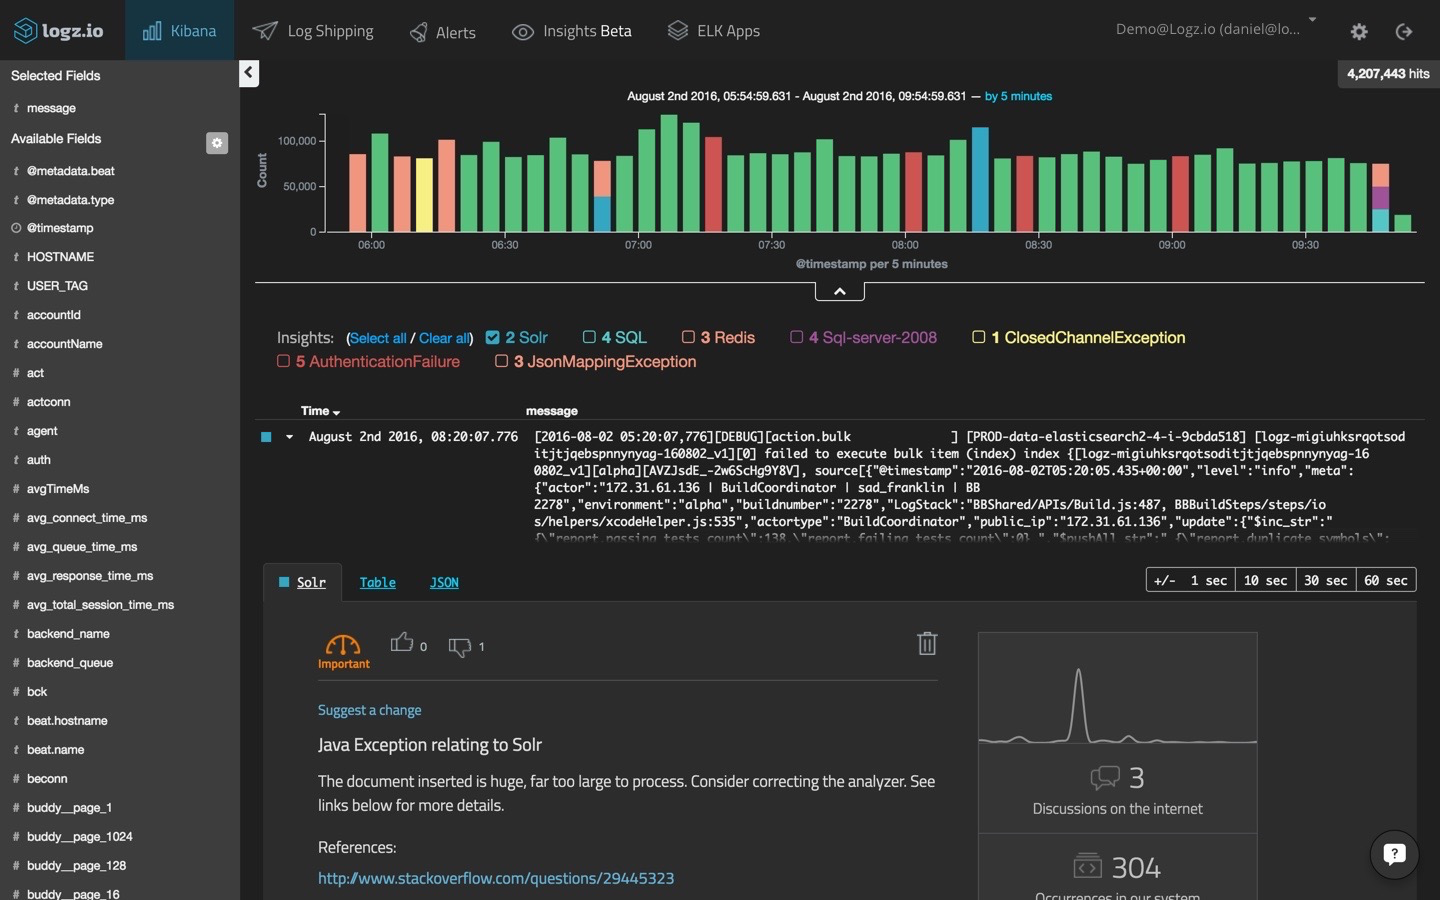This screenshot has width=1440, height=900.
Task: Click the yellow histogram bar
Action: (424, 195)
